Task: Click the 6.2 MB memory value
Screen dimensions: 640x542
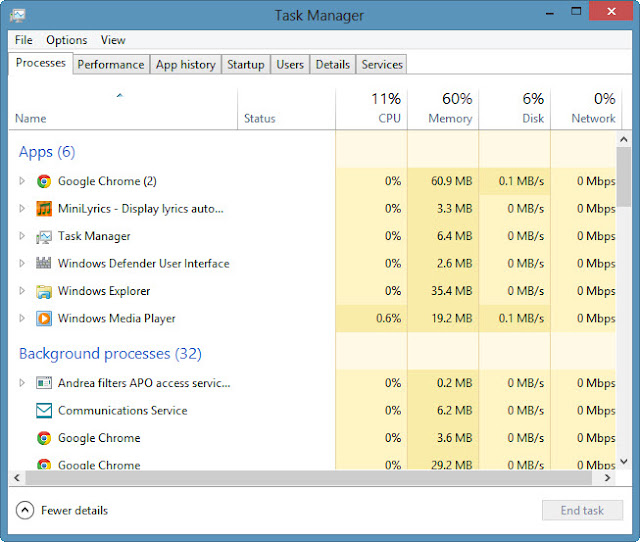Action: click(x=454, y=410)
